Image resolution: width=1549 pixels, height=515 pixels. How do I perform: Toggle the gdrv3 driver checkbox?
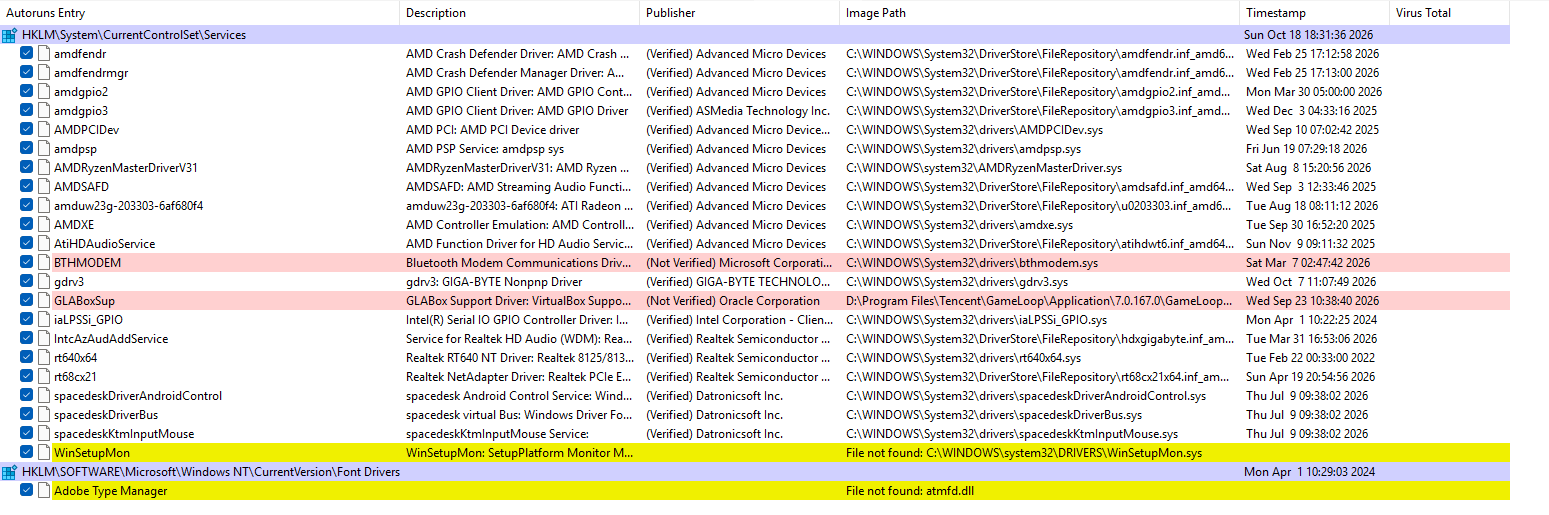click(27, 282)
